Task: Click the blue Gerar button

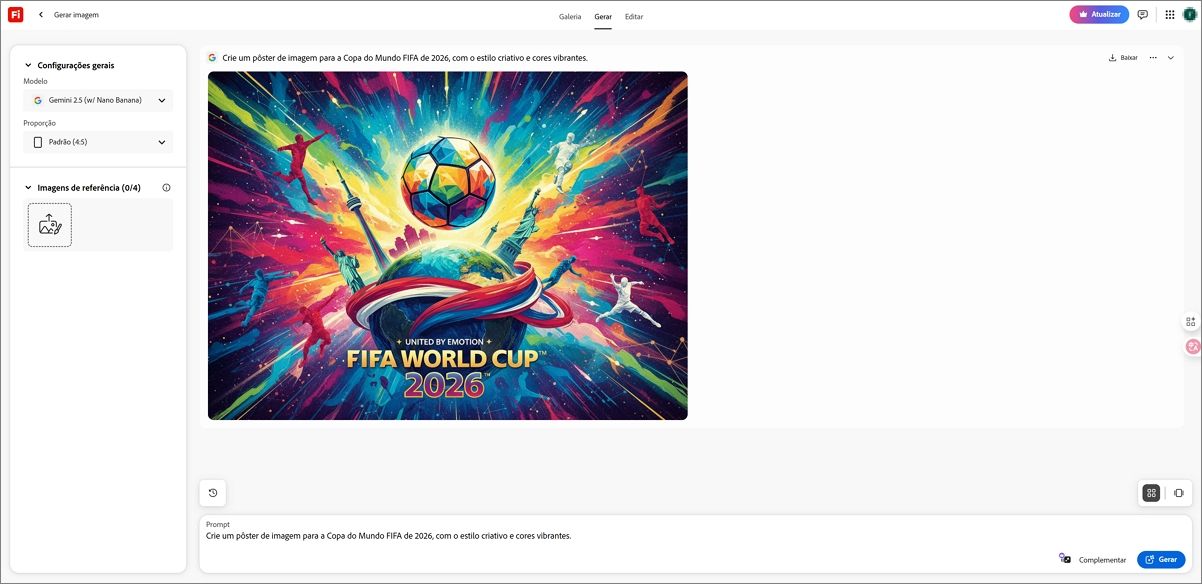Action: click(1161, 560)
